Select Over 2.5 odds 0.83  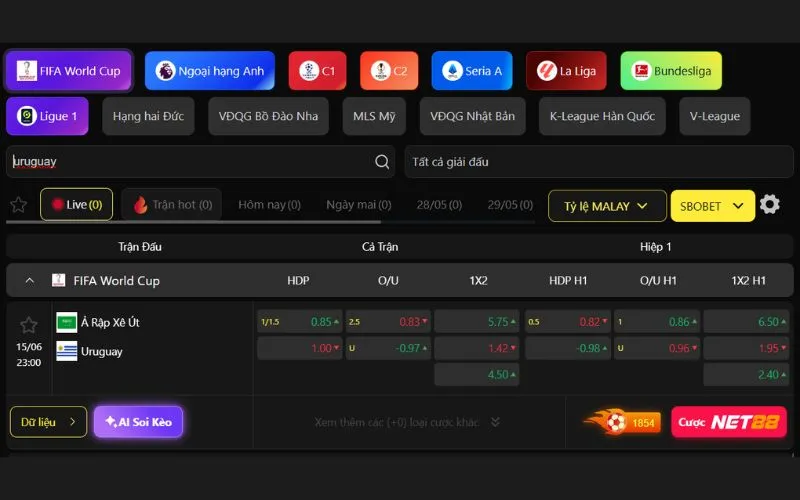click(388, 322)
